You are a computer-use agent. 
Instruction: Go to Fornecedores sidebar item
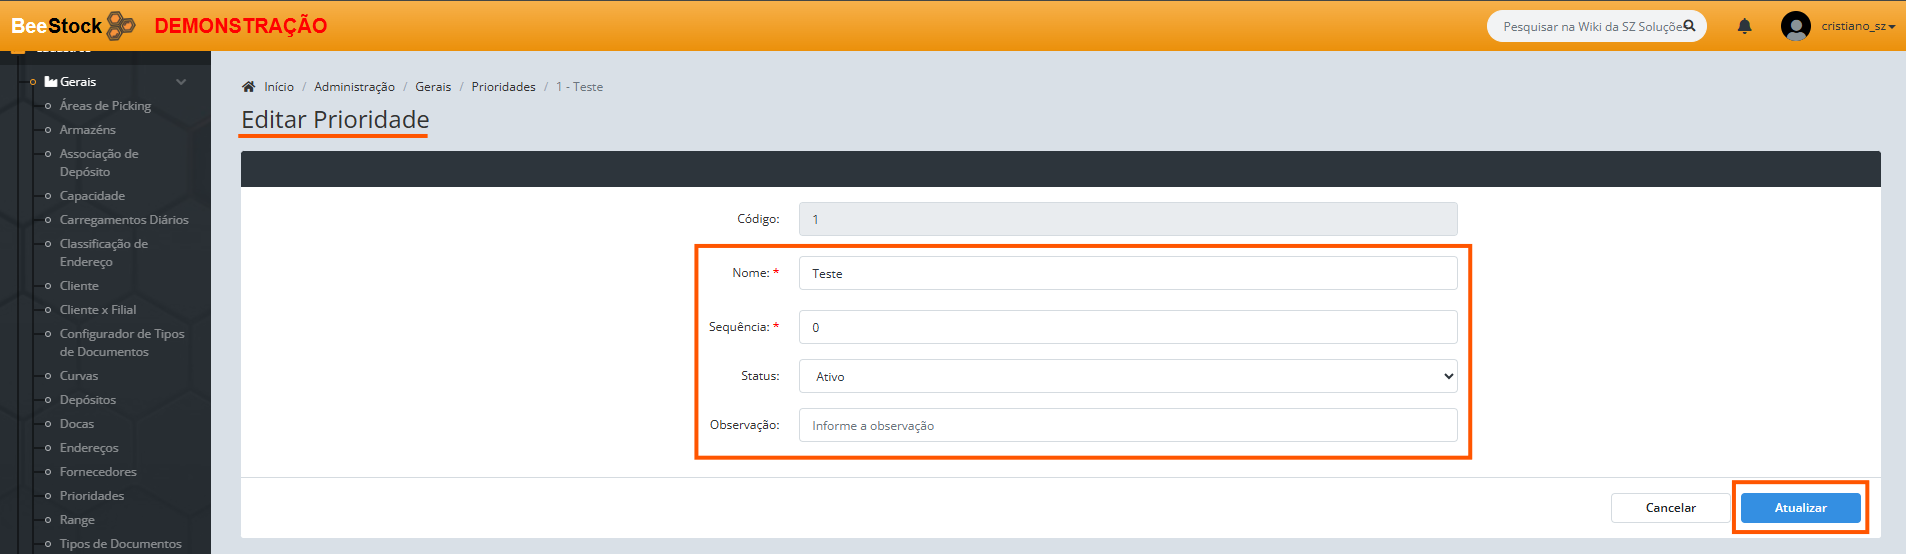pos(98,472)
